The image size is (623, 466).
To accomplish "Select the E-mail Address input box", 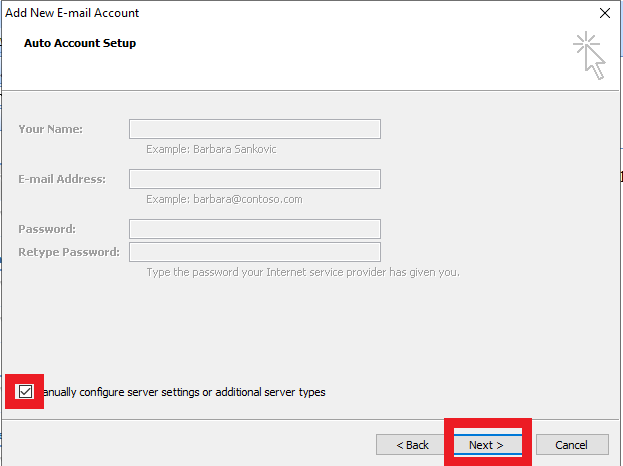I will (254, 179).
